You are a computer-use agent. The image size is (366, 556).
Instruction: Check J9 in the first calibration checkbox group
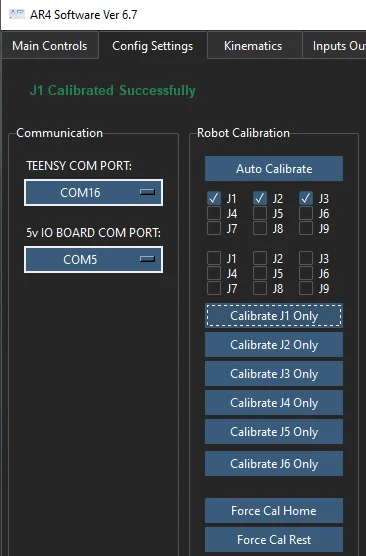[306, 228]
